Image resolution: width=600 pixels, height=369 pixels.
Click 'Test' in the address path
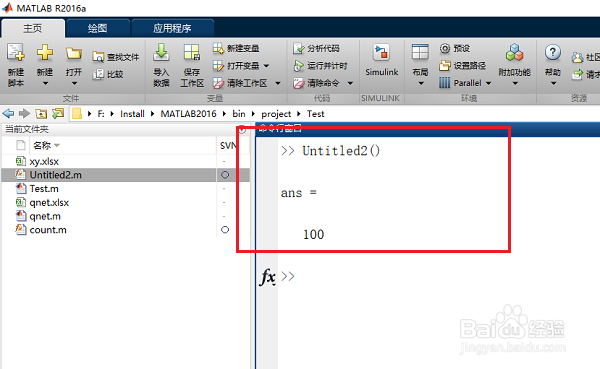tap(316, 114)
